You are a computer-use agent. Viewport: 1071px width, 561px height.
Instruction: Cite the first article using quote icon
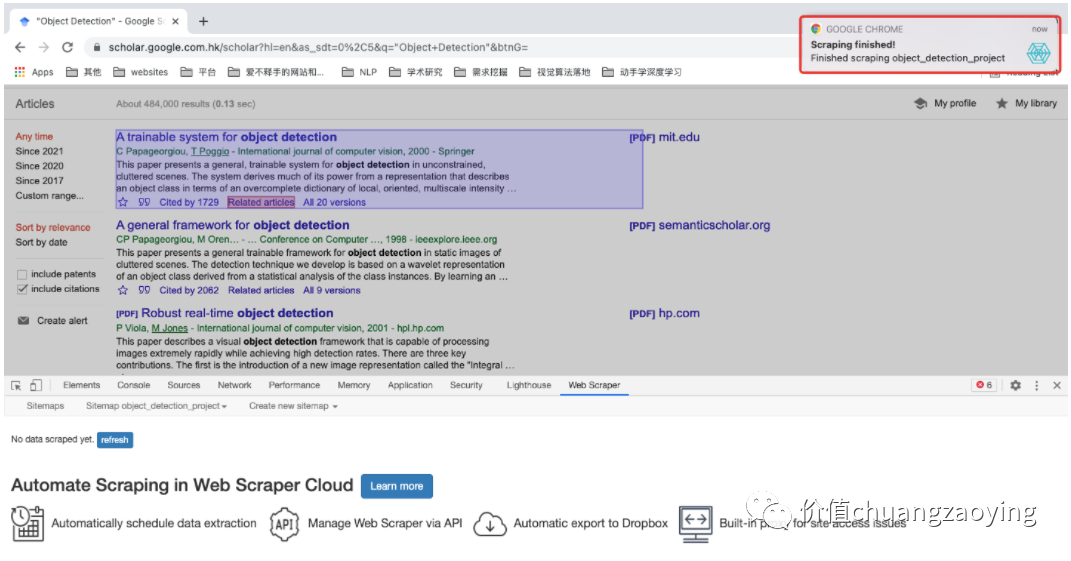click(x=144, y=202)
